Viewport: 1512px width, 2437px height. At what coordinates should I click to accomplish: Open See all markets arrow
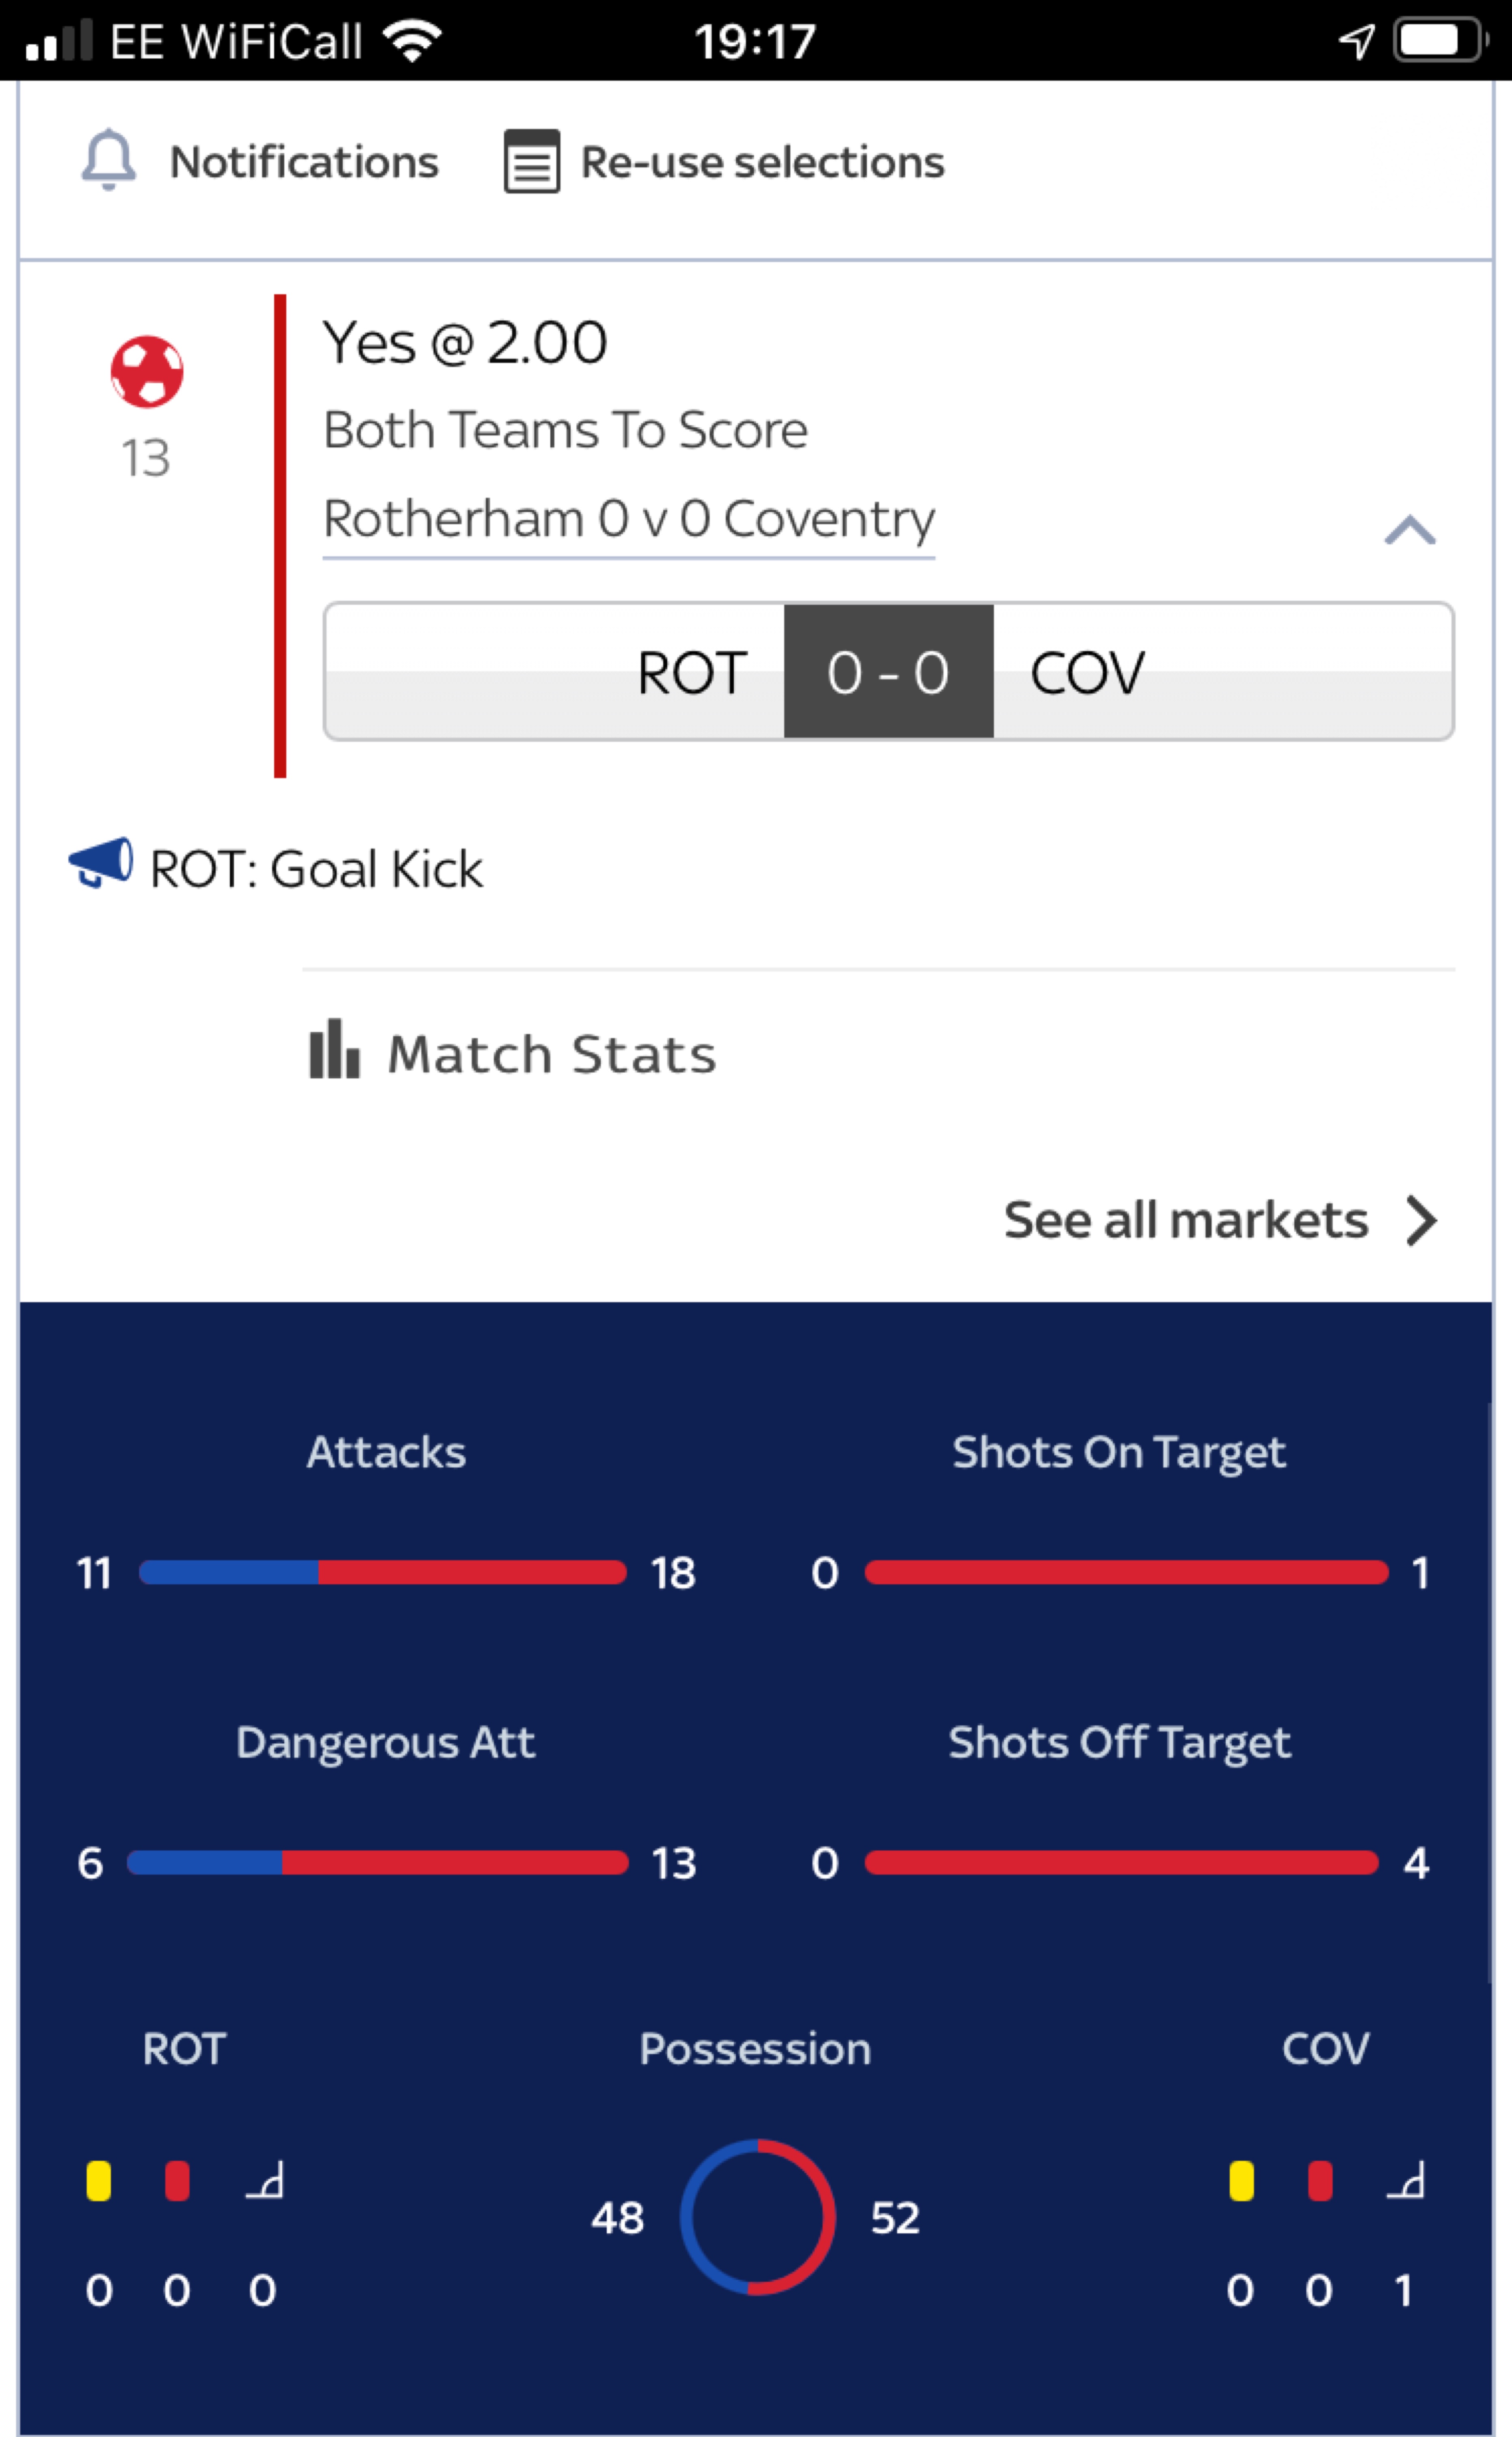click(1421, 1220)
